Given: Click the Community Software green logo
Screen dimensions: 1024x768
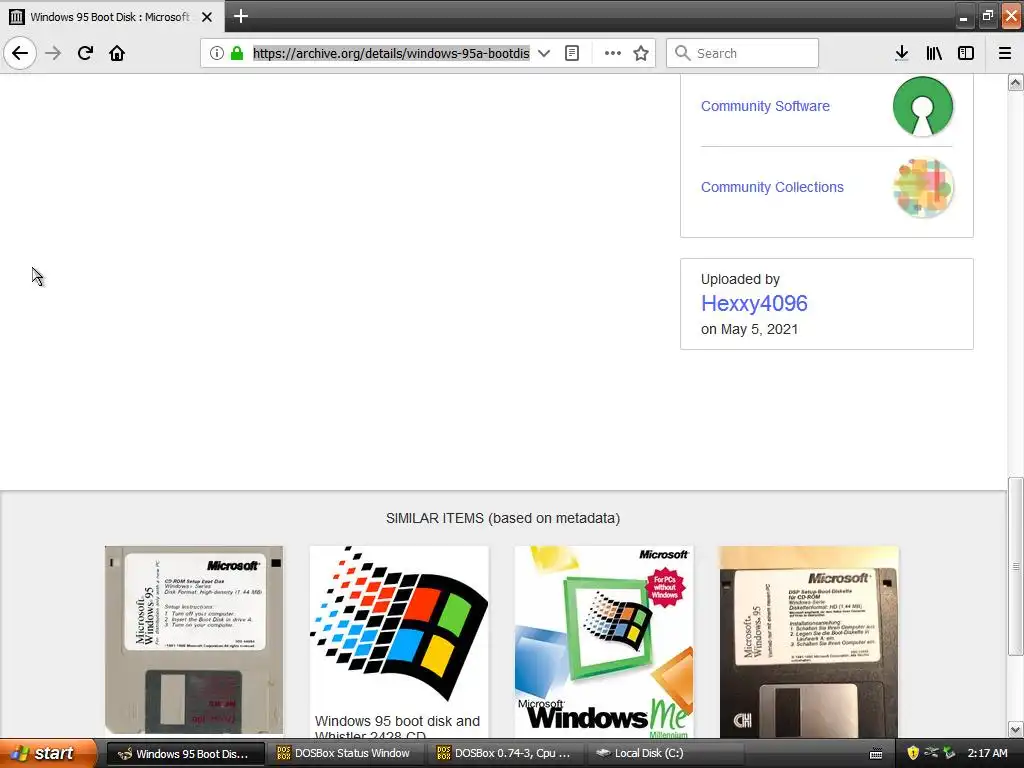Looking at the screenshot, I should 922,106.
